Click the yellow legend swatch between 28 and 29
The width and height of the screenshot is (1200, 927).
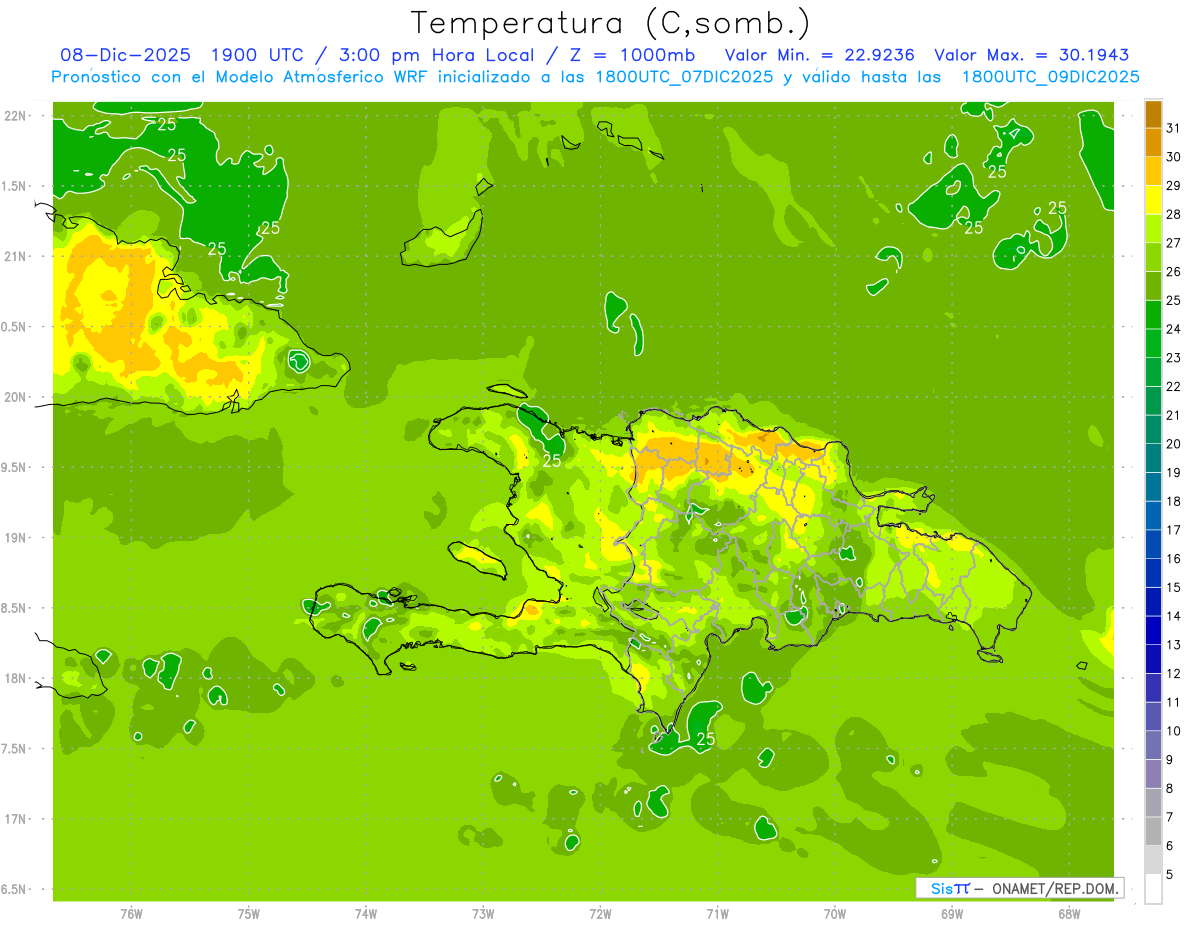pos(1154,200)
